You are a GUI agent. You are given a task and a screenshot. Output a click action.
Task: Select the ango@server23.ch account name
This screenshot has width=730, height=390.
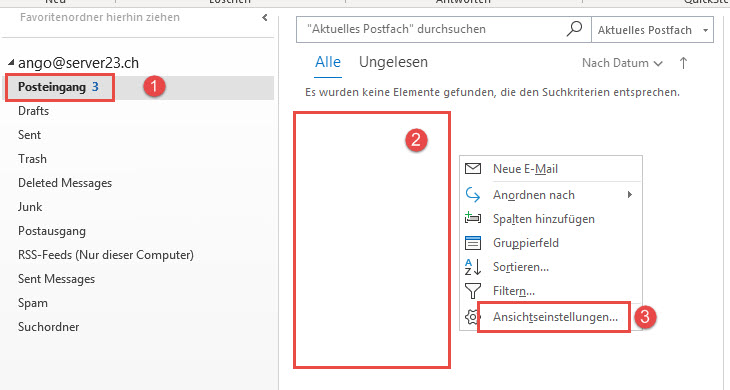coord(78,63)
